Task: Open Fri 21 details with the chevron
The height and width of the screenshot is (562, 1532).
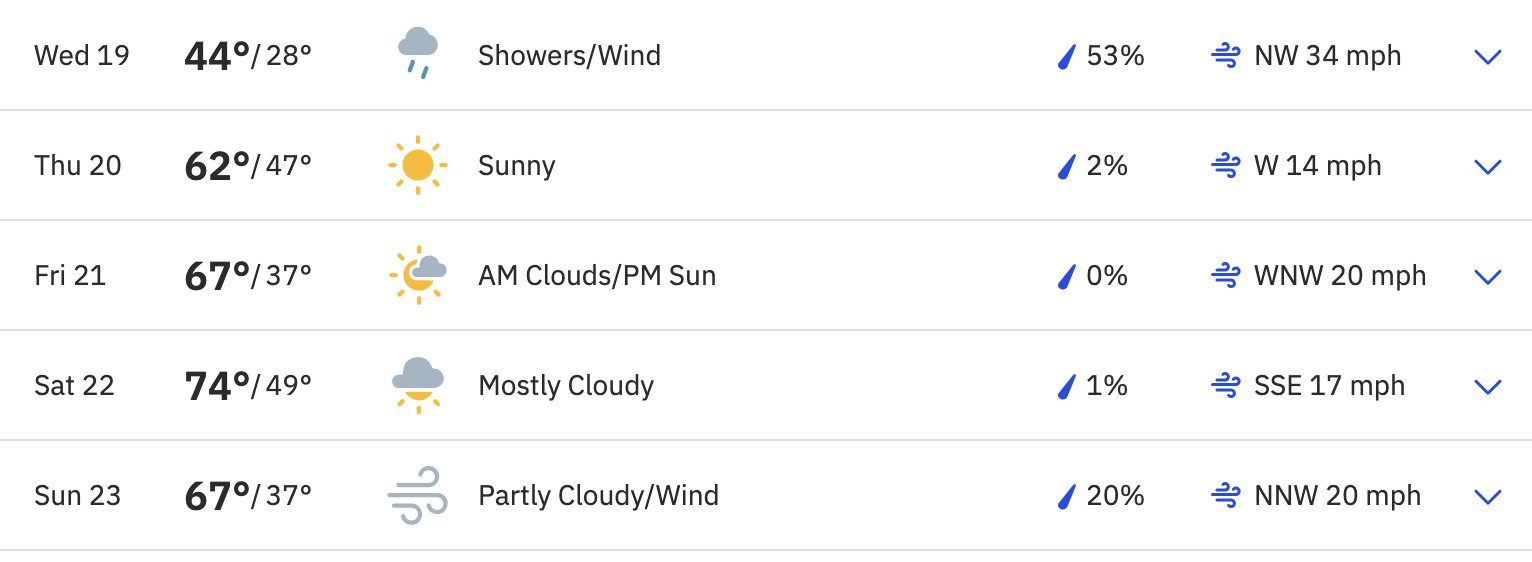Action: point(1488,277)
